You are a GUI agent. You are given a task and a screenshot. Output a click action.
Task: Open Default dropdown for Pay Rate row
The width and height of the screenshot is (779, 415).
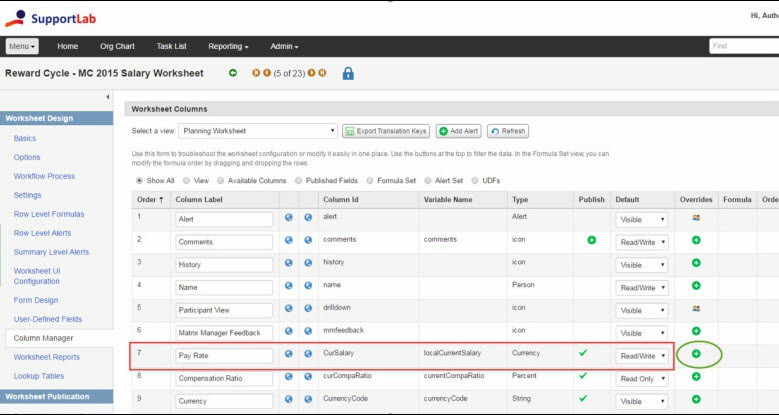[641, 356]
